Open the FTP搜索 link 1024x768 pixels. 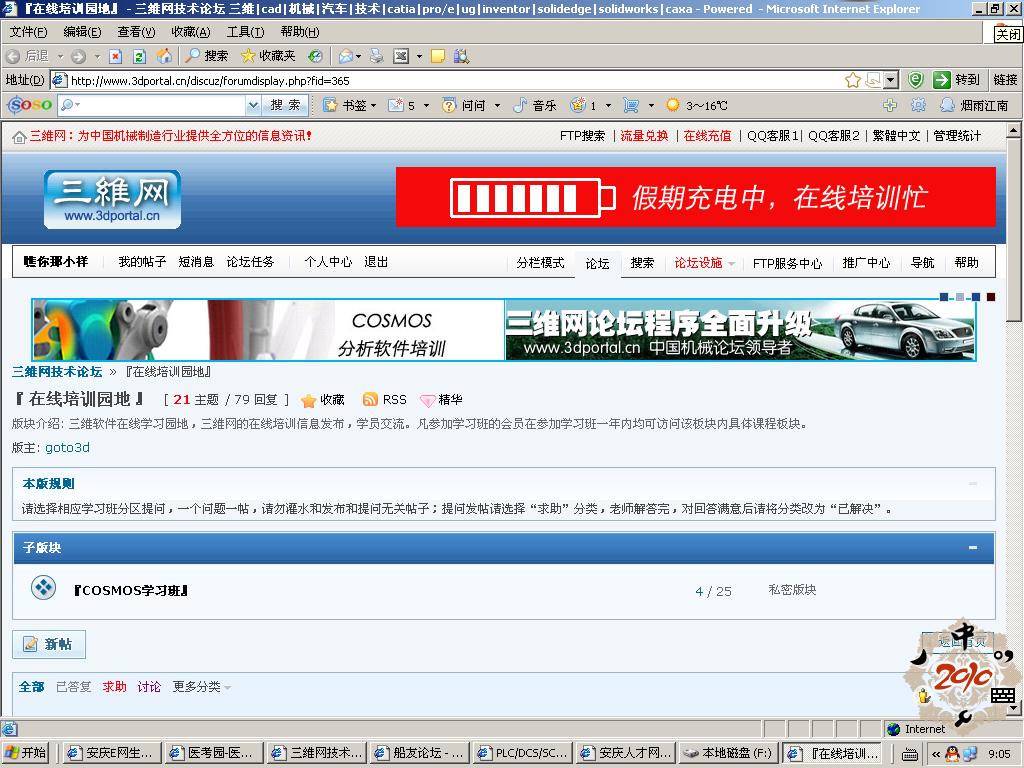click(583, 136)
